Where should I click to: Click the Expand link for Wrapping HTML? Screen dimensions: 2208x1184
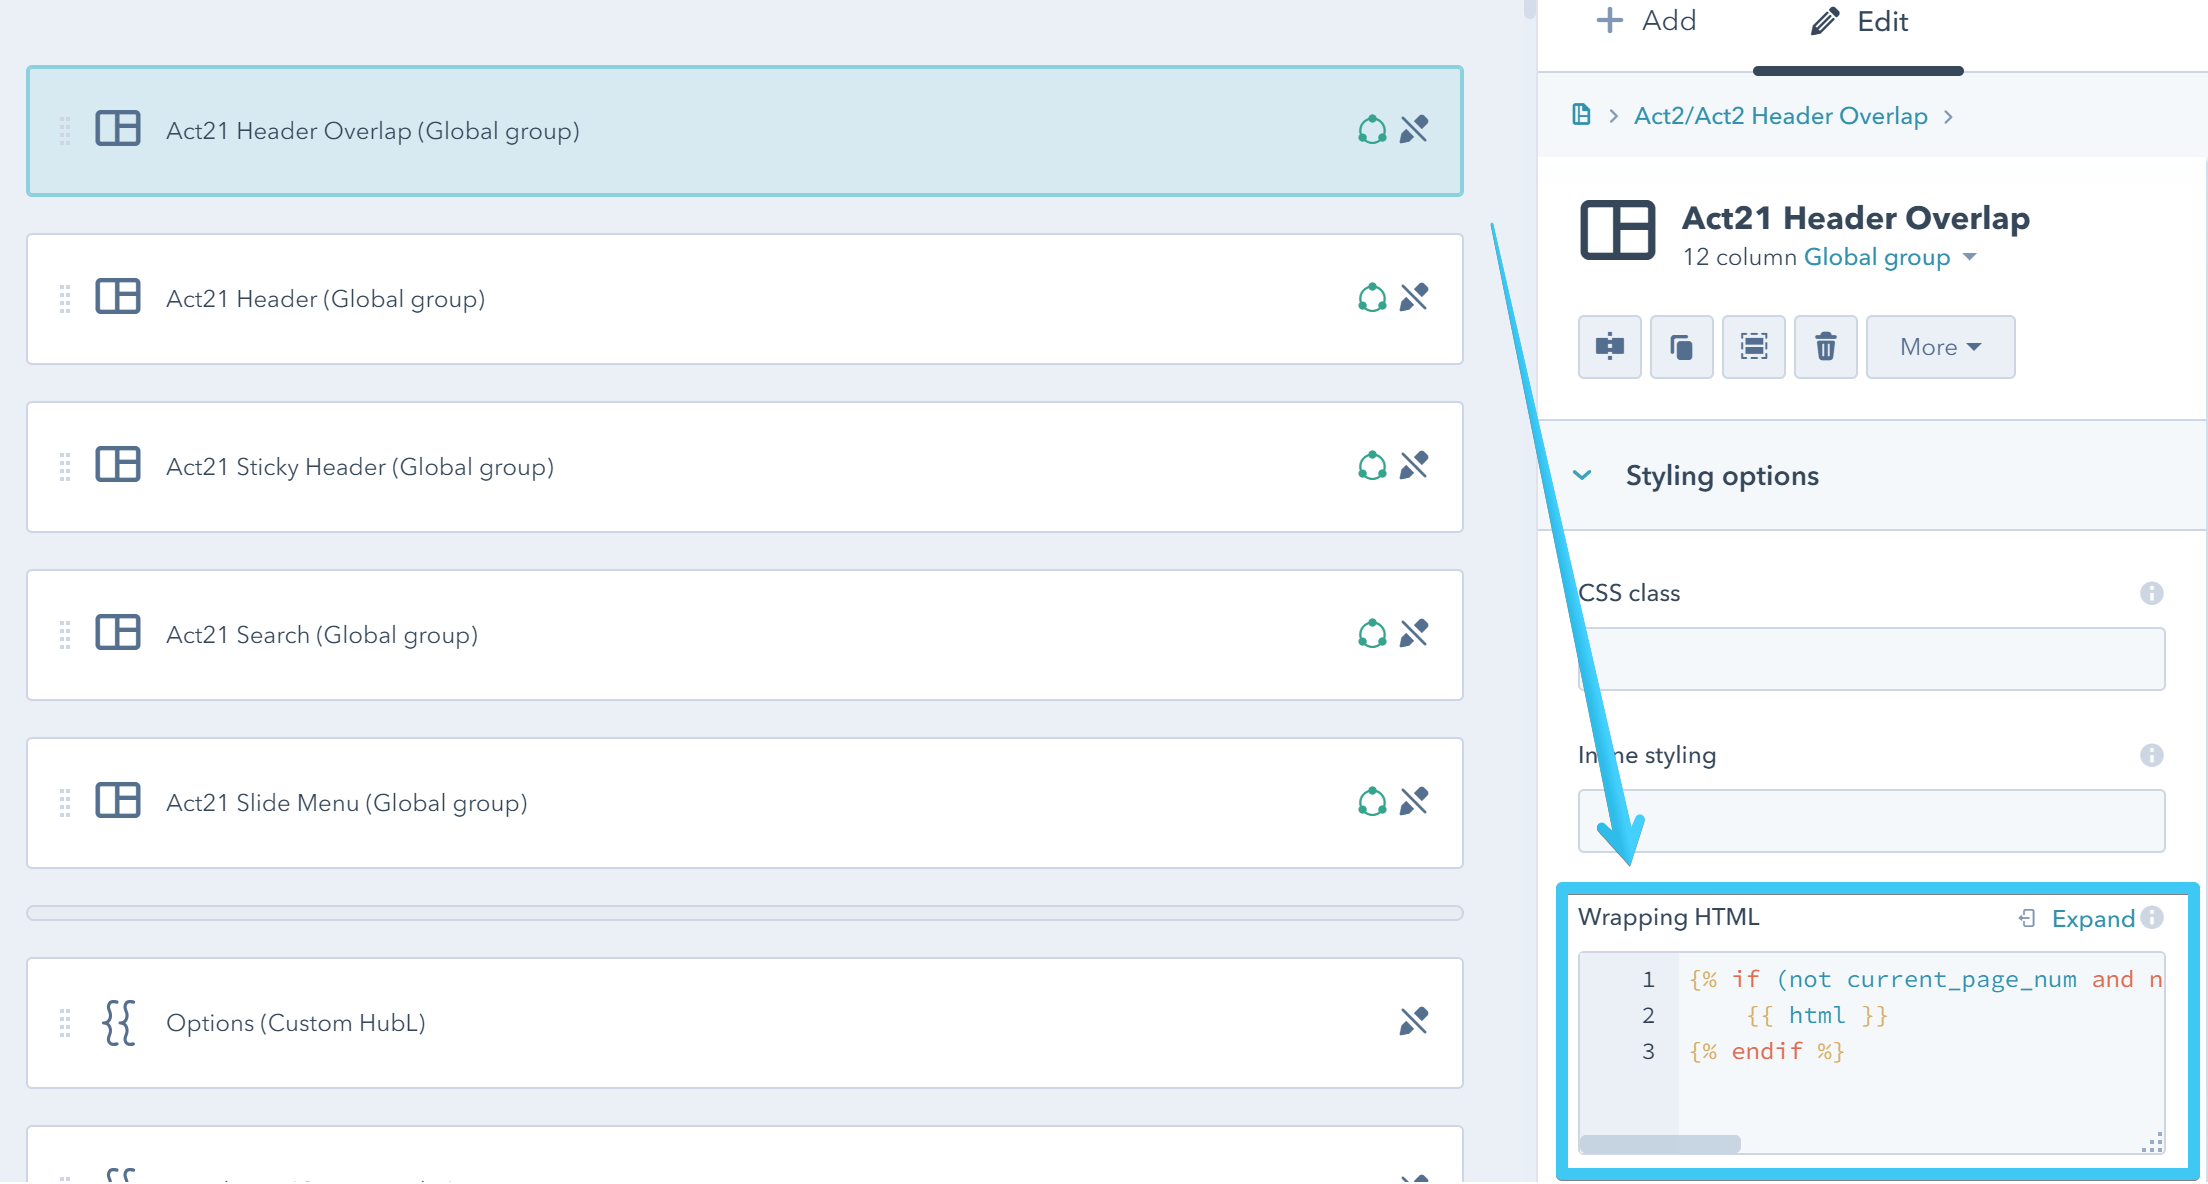pos(2091,918)
